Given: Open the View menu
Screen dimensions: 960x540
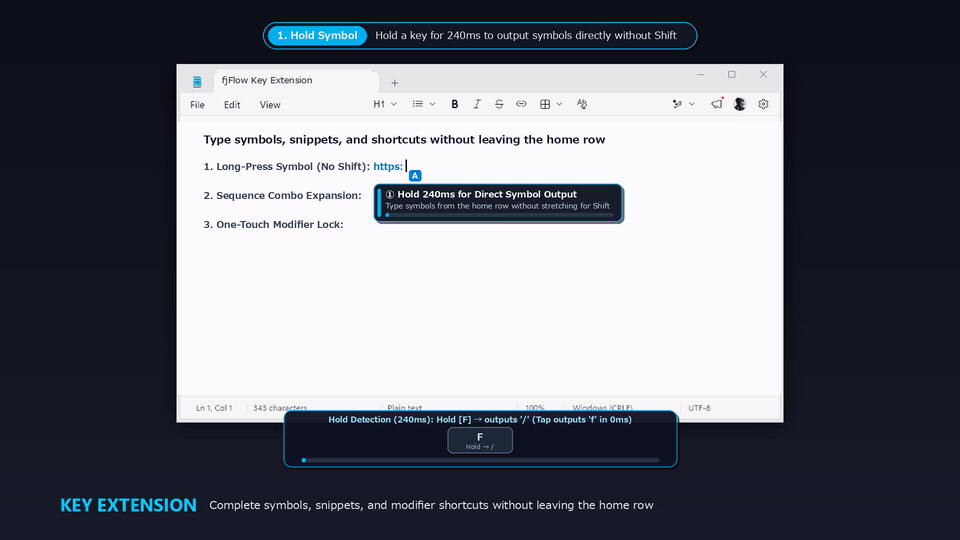Looking at the screenshot, I should (270, 105).
